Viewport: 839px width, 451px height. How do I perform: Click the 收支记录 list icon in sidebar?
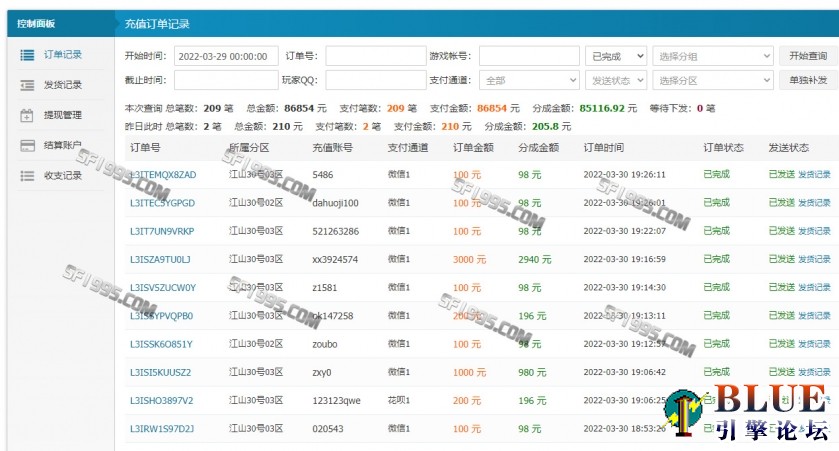click(27, 175)
